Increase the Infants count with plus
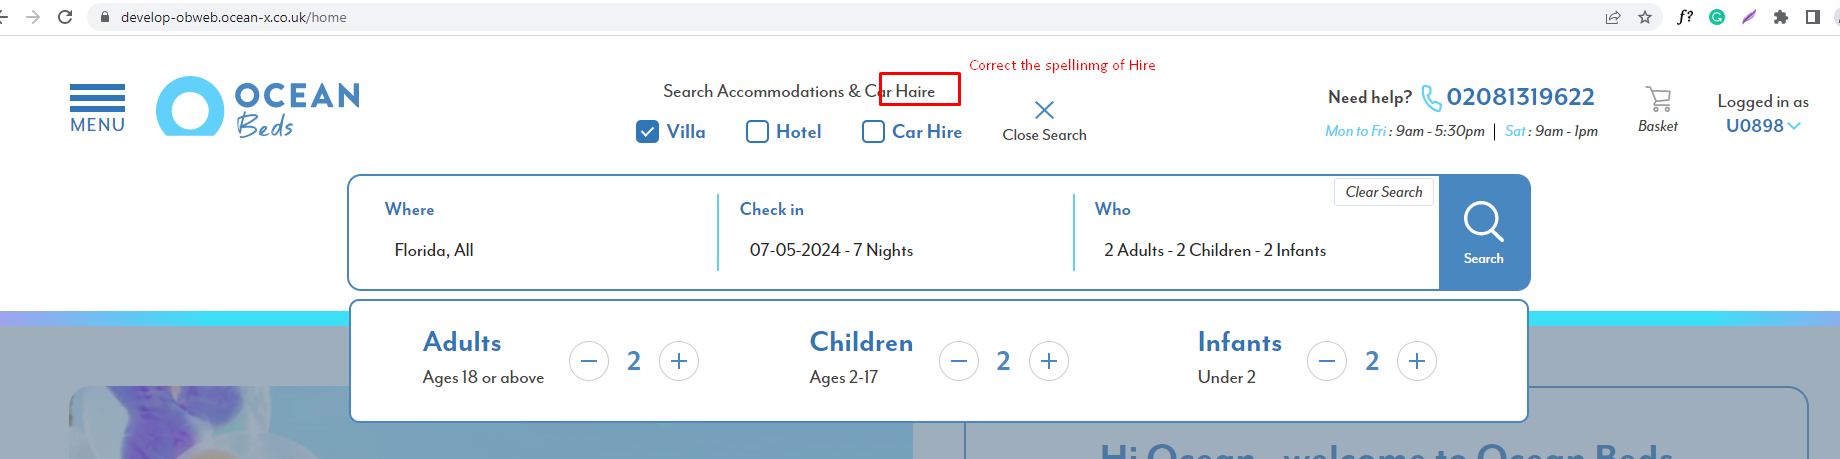This screenshot has height=459, width=1840. 1417,361
